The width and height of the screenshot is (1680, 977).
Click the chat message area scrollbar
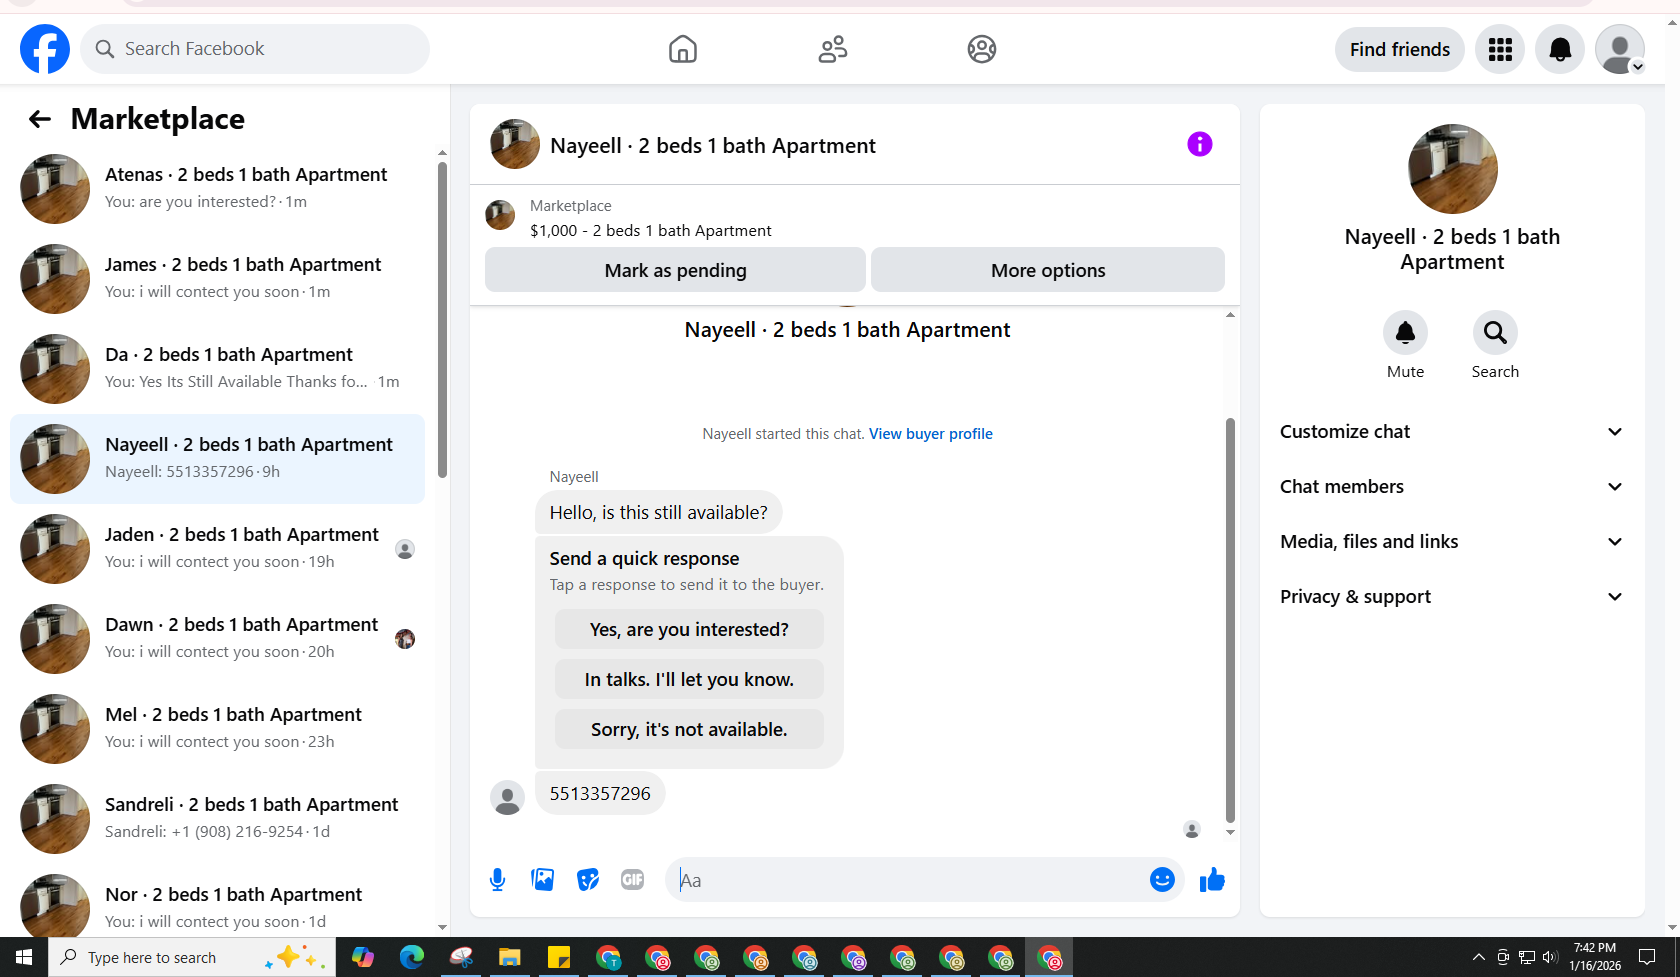coord(1230,620)
